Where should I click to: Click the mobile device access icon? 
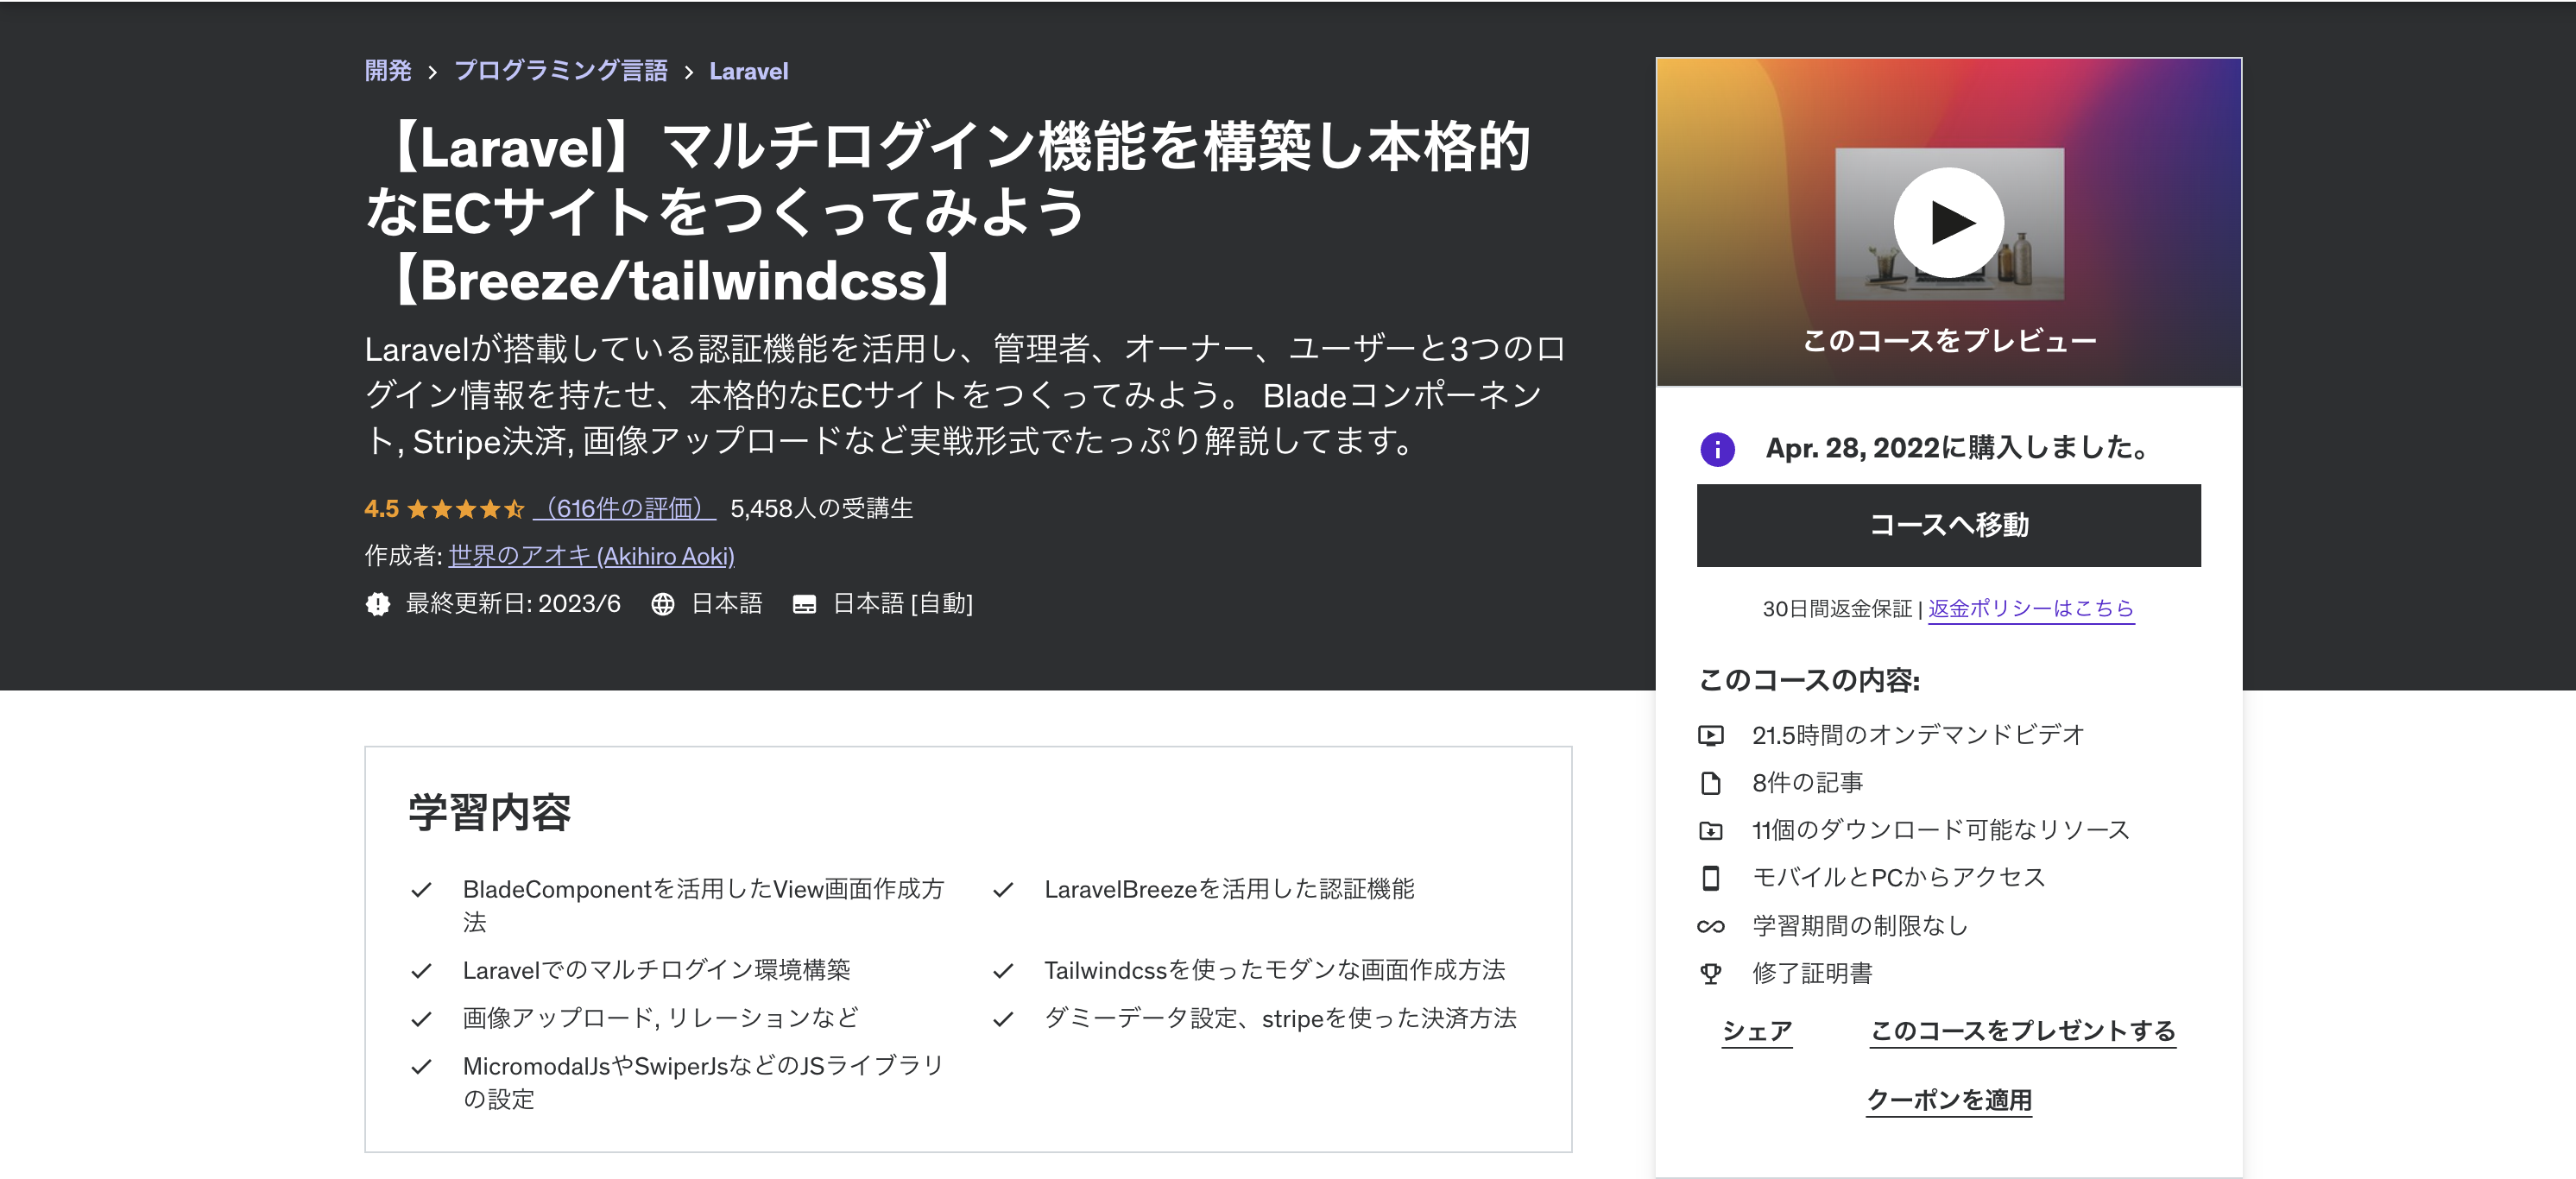(x=1710, y=878)
